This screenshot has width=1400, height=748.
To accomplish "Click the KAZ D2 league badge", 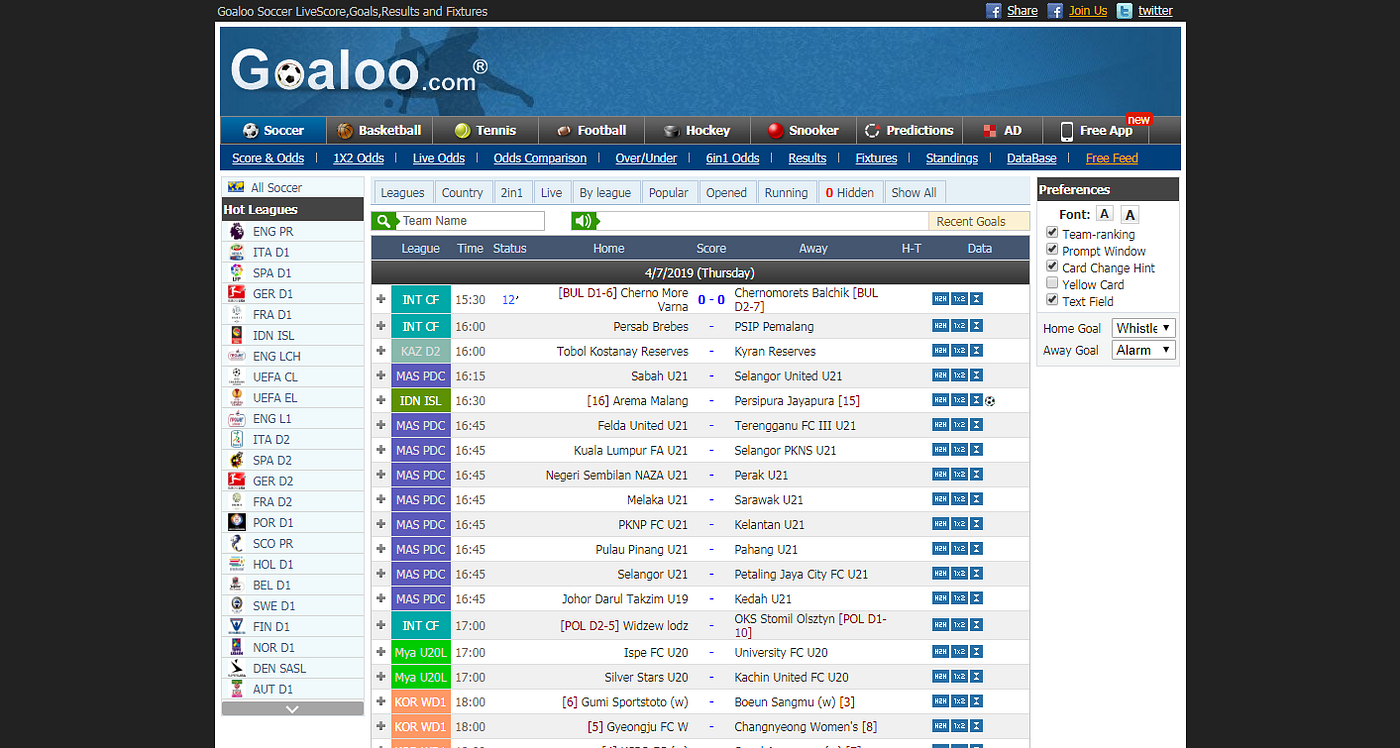I will pos(421,351).
